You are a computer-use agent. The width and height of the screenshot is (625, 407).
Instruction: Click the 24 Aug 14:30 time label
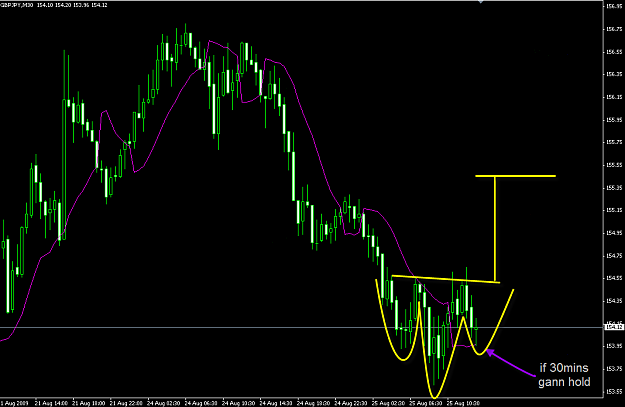[x=276, y=403]
